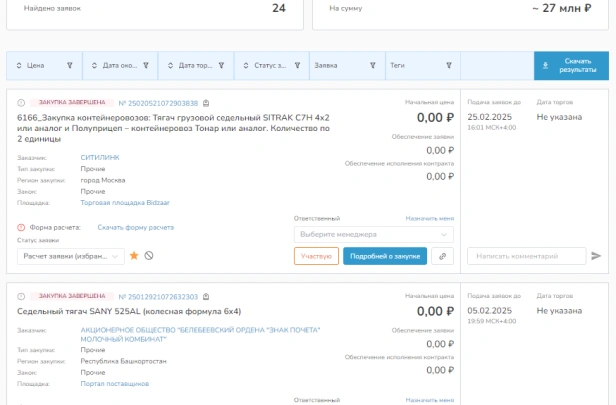Click the Скачать результаты button
This screenshot has width=616, height=405.
[571, 66]
